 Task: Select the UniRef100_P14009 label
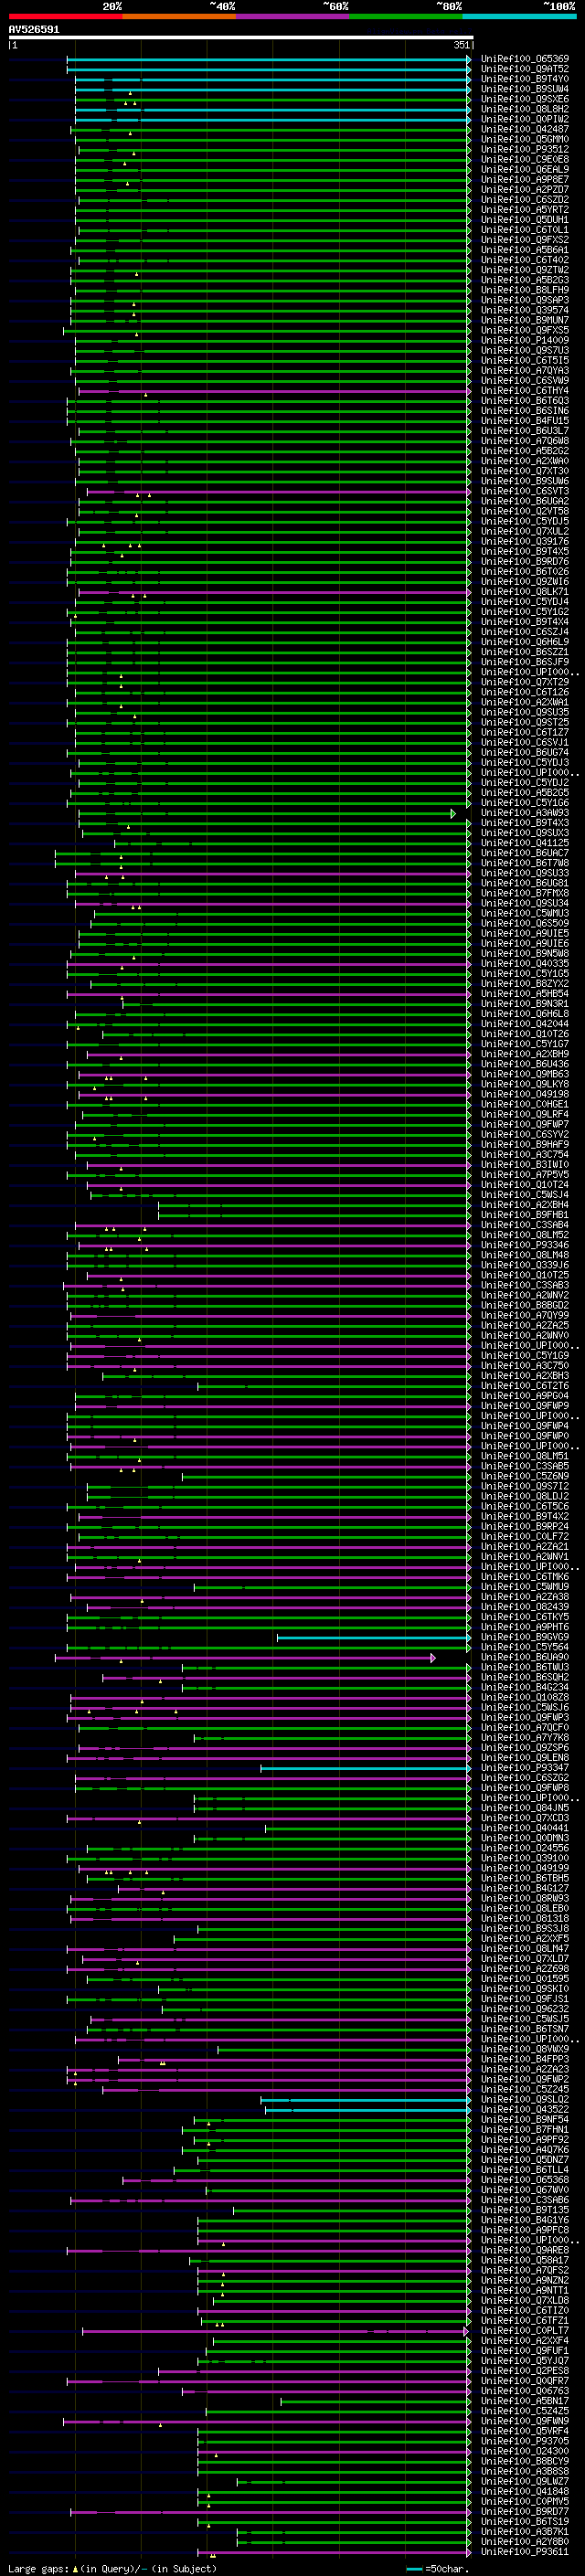click(524, 340)
